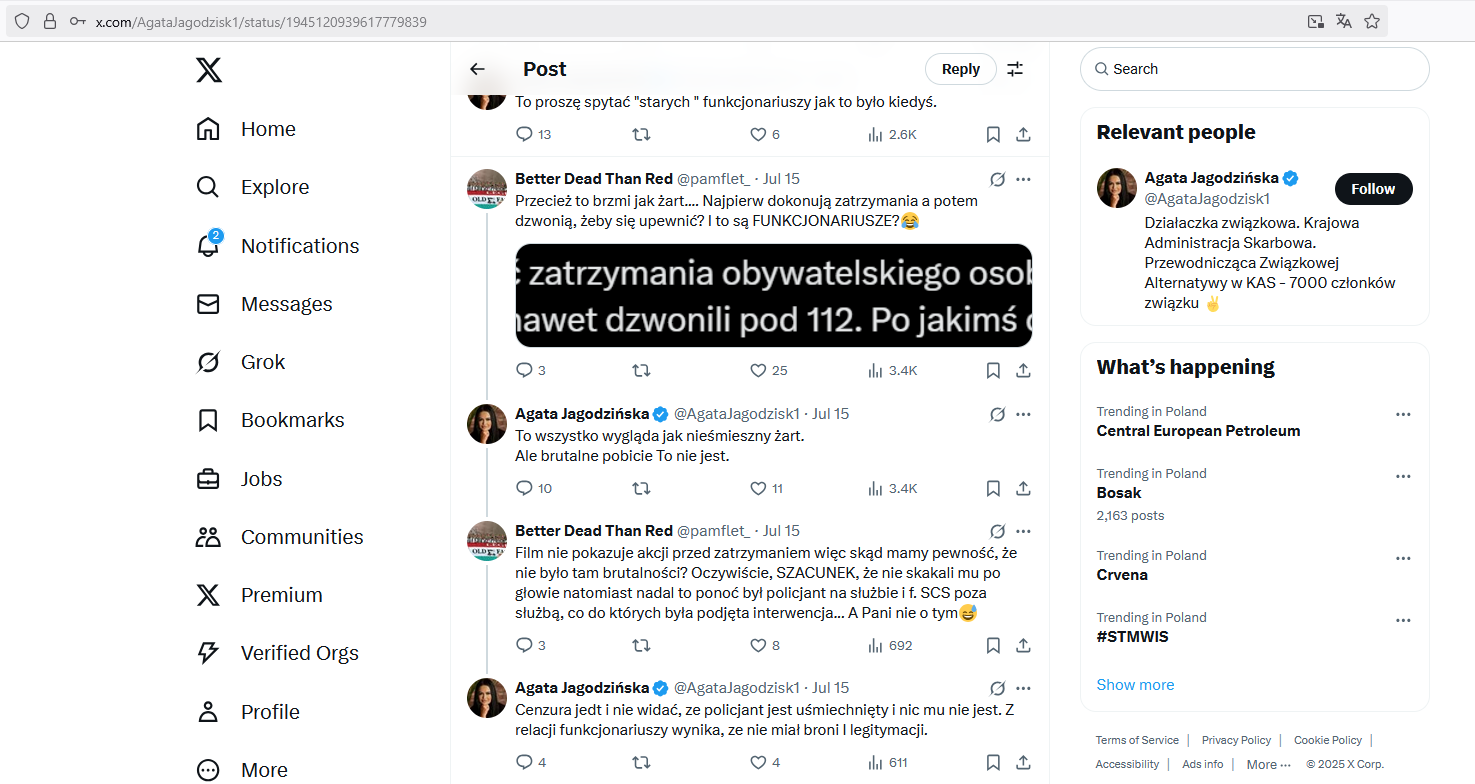Open Profile from sidebar
Viewport: 1475px width, 784px height.
tap(247, 711)
